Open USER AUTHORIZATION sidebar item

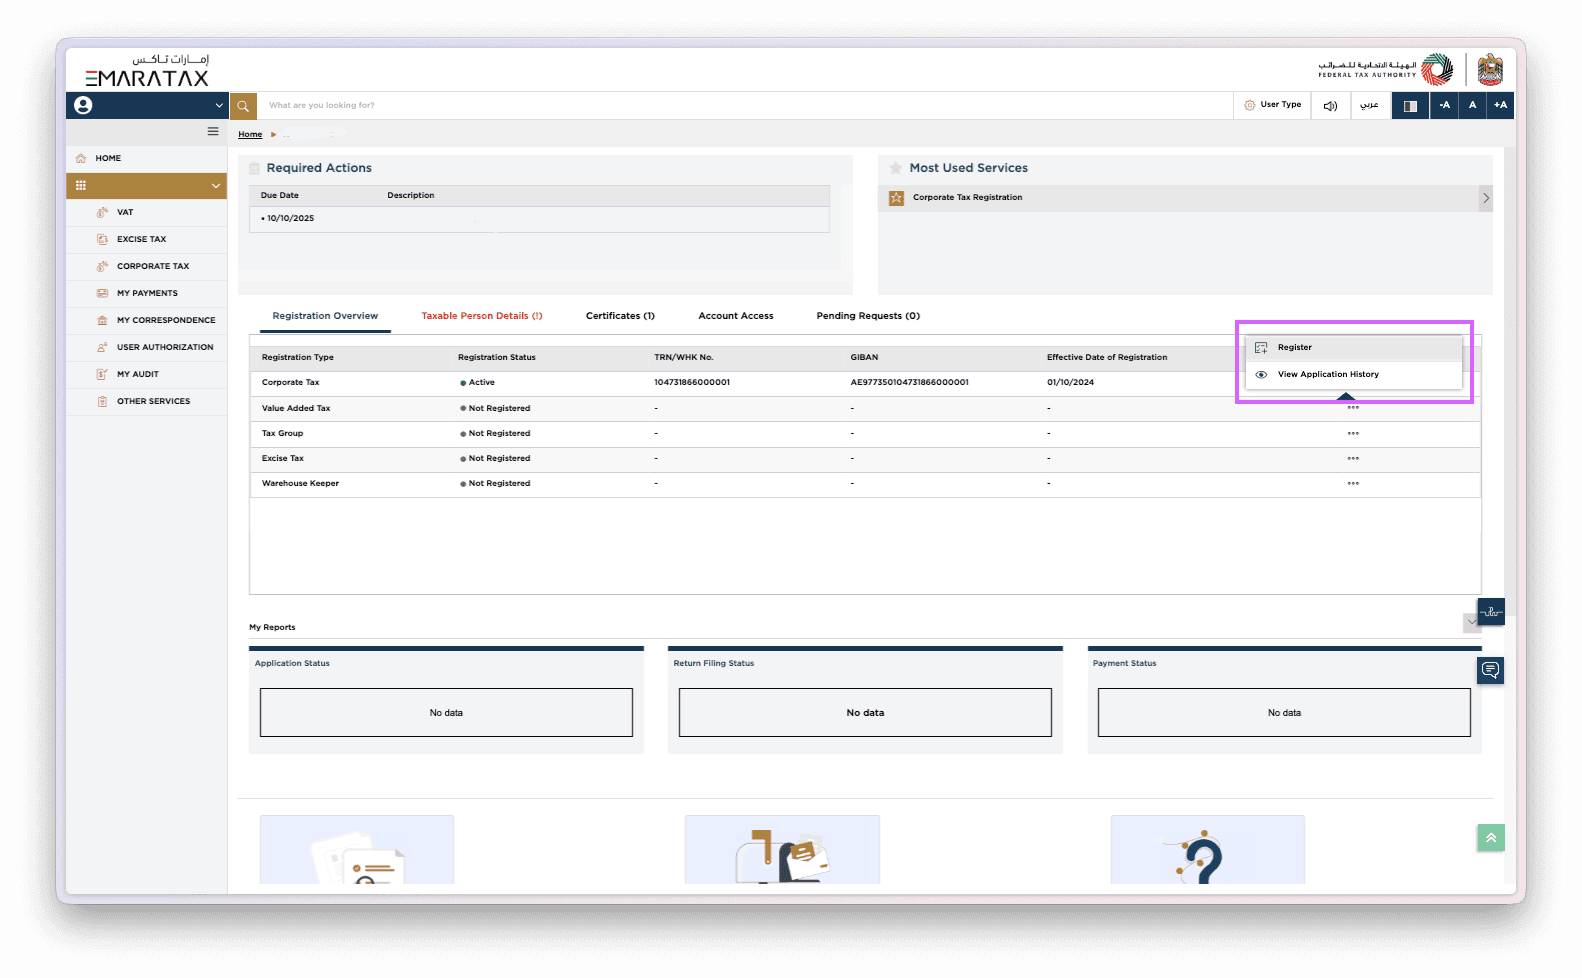pos(147,347)
